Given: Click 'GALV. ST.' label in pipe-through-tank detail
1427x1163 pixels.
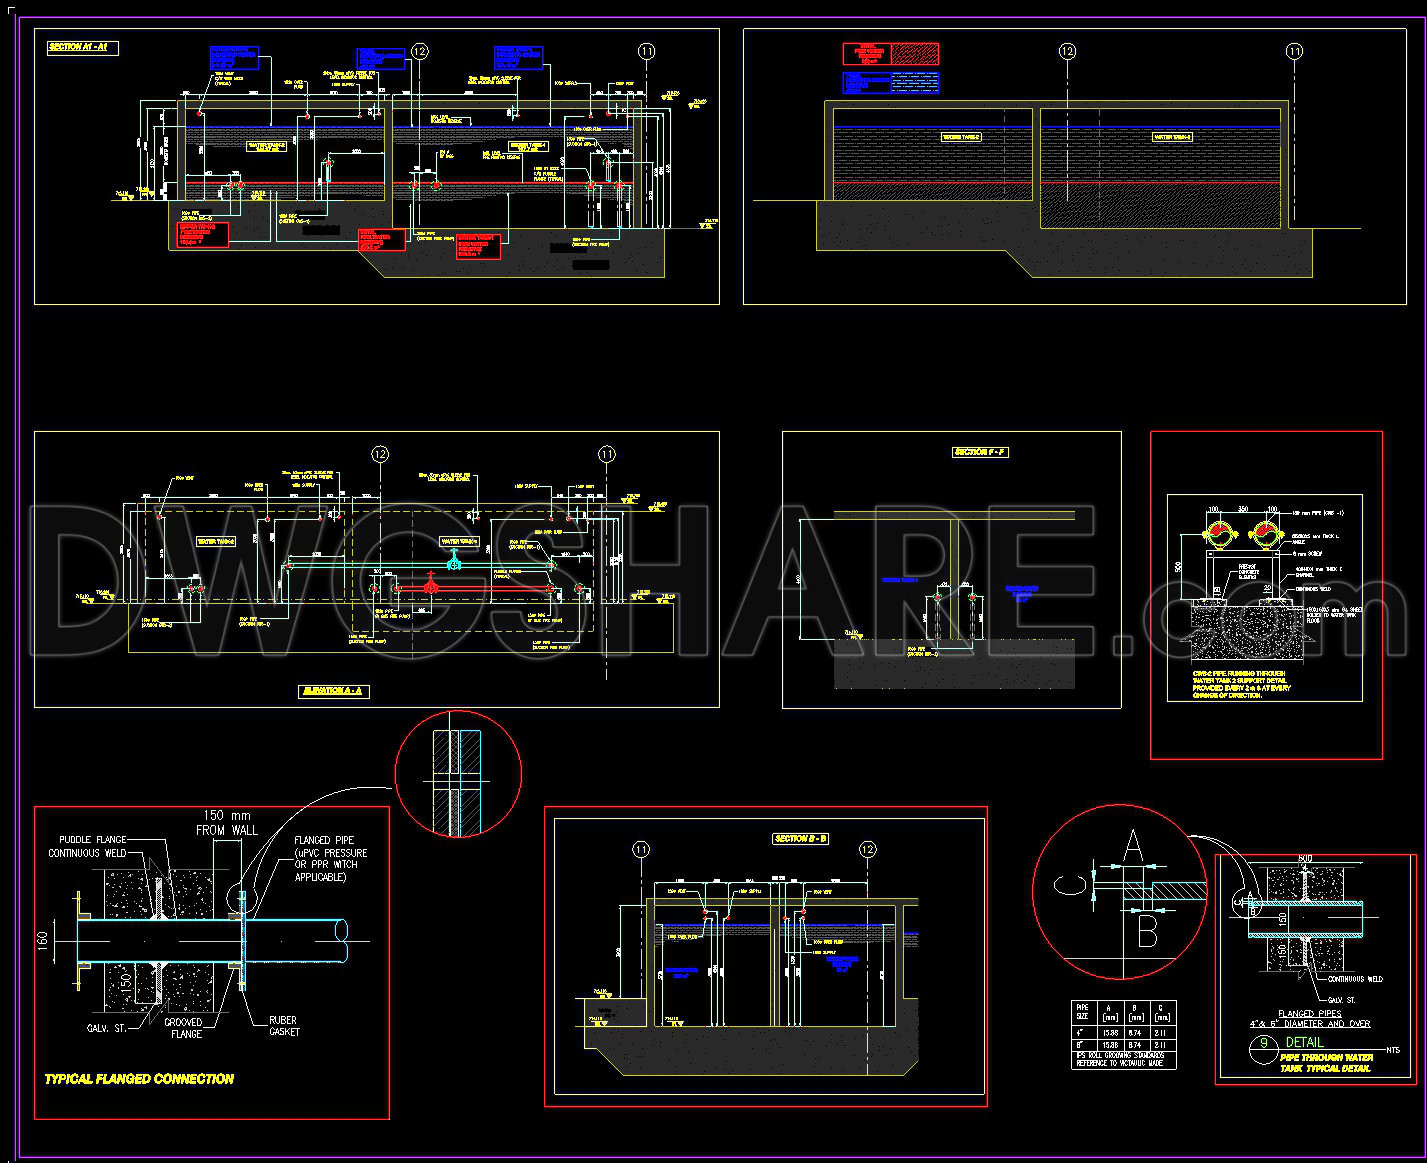Looking at the screenshot, I should pos(1340,999).
